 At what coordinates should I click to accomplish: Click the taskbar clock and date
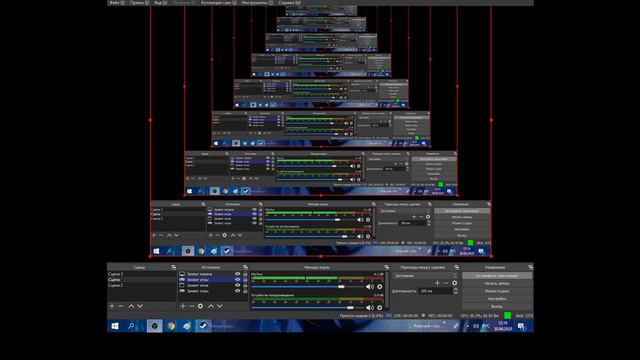[503, 326]
